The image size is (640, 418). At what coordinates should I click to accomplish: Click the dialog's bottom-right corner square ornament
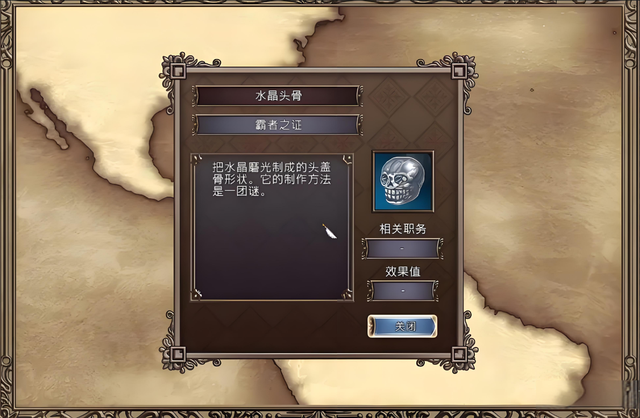[459, 354]
